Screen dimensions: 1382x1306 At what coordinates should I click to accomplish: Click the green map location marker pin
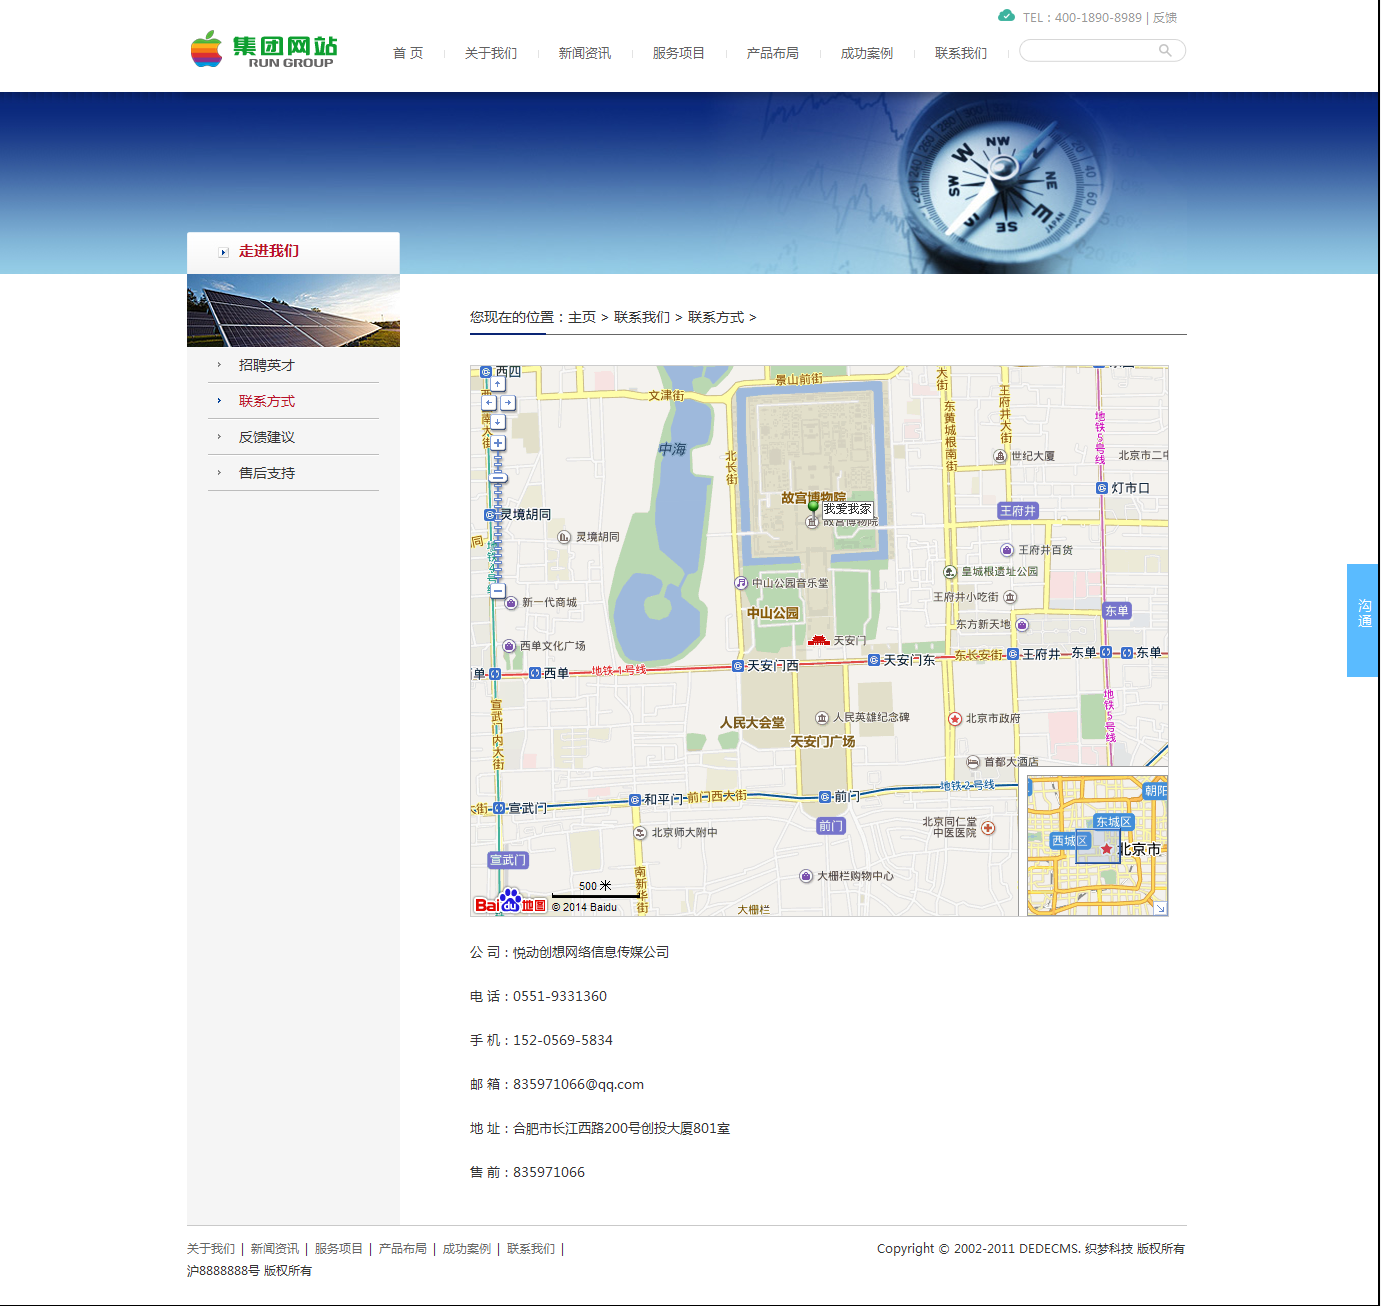coord(813,506)
